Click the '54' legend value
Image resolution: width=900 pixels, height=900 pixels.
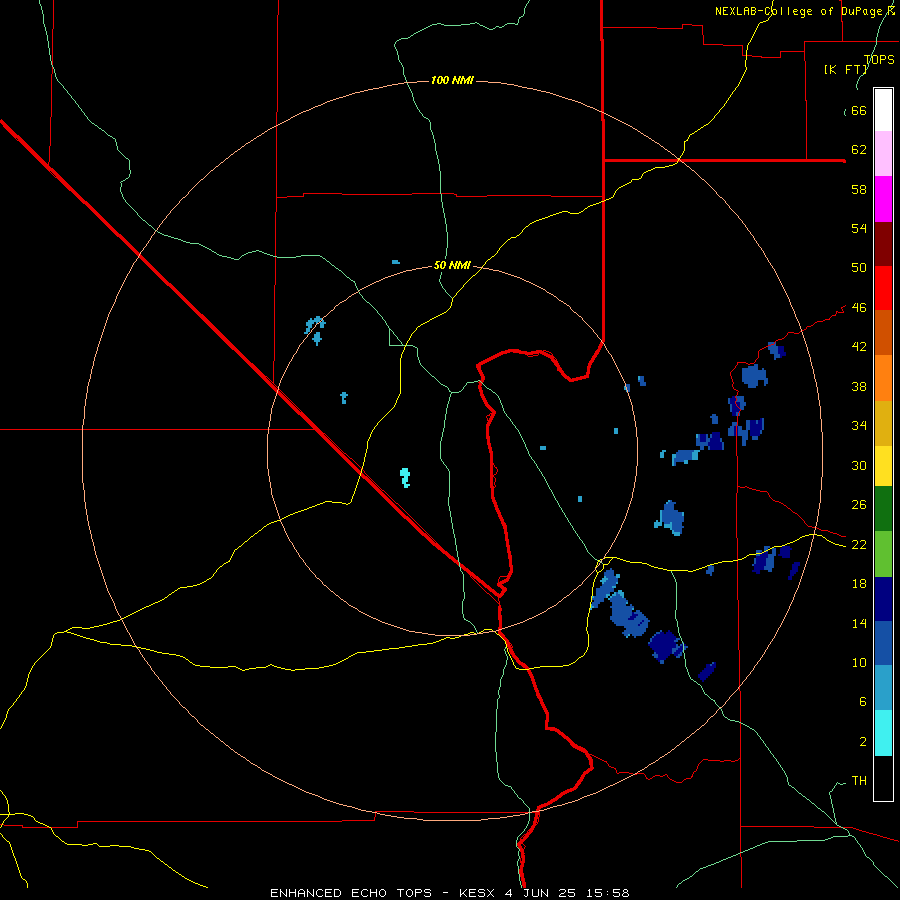point(859,228)
